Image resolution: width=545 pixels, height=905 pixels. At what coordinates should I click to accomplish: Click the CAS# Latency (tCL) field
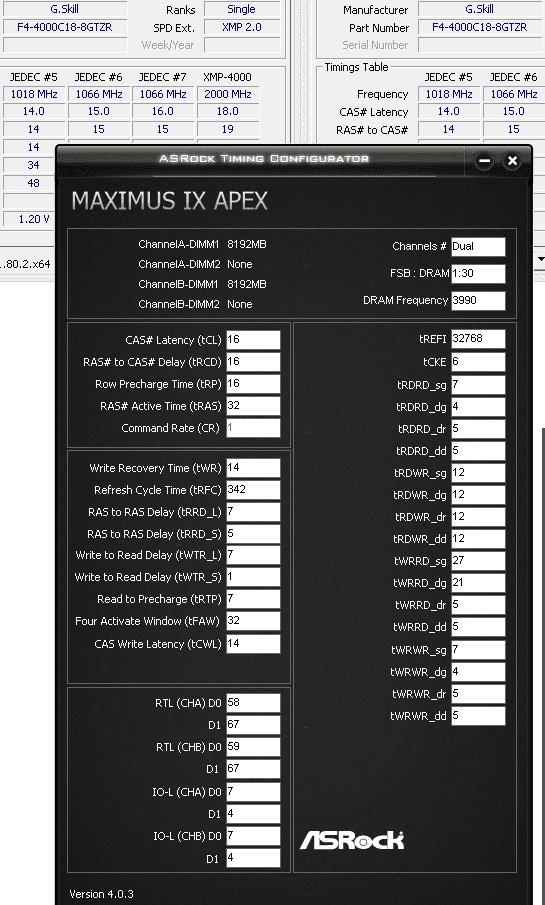coord(253,339)
